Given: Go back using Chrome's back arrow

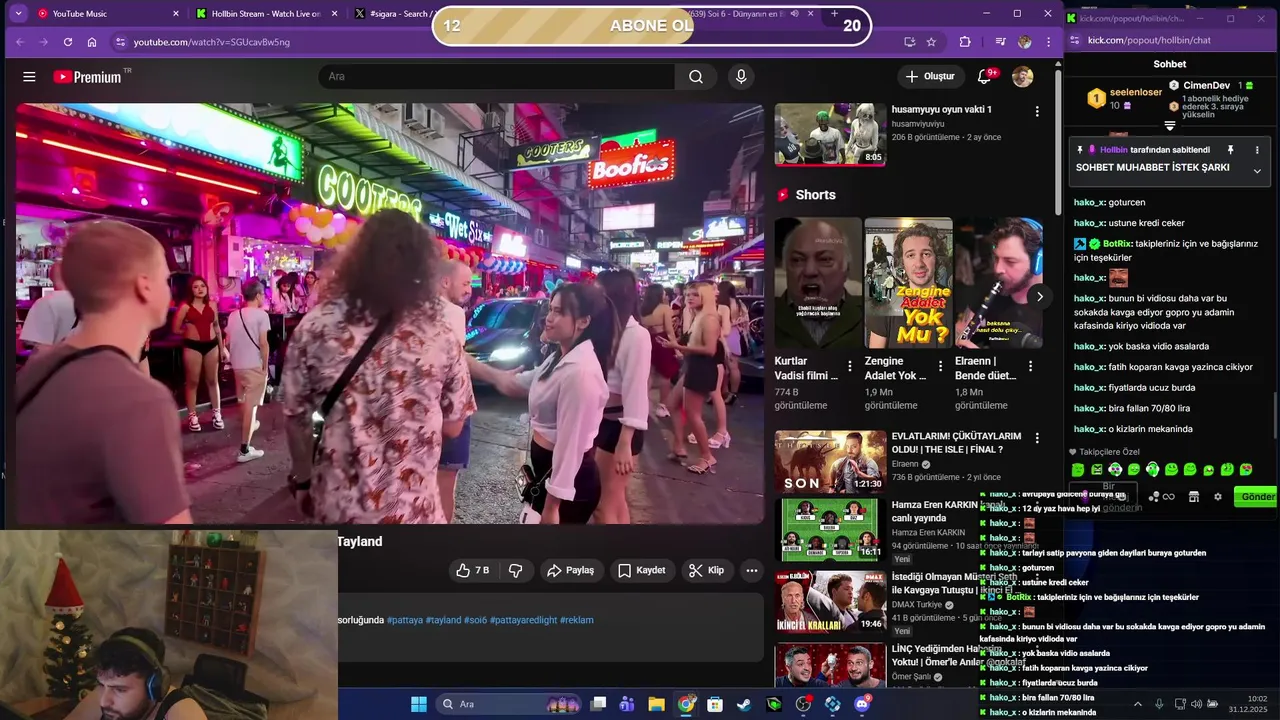Looking at the screenshot, I should coord(20,42).
